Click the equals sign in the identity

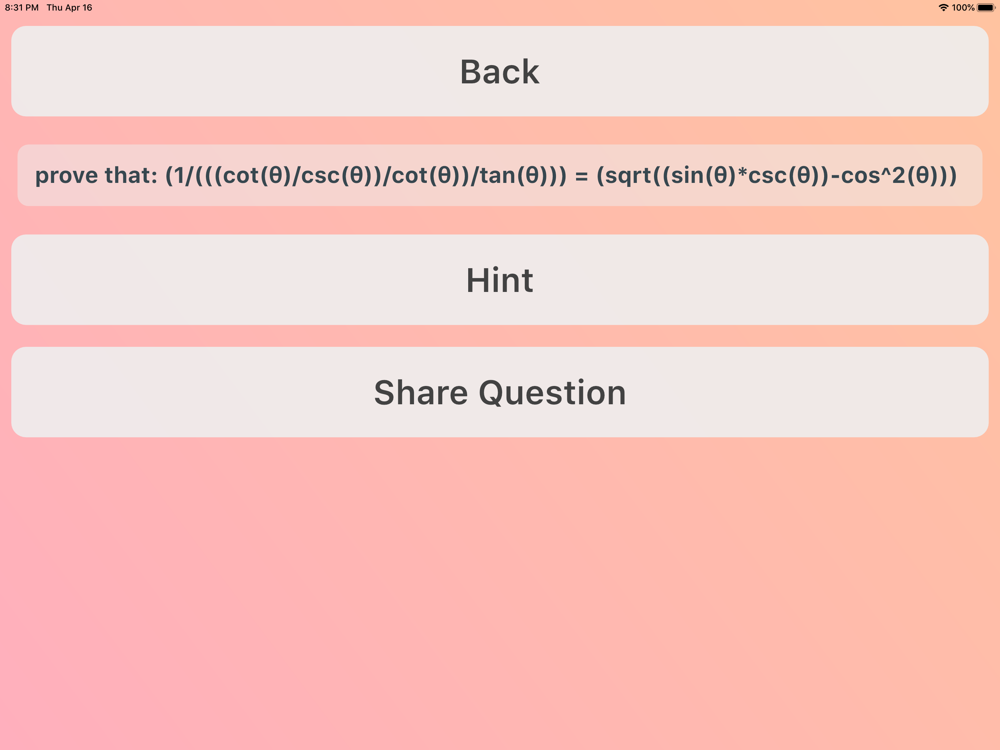(581, 176)
